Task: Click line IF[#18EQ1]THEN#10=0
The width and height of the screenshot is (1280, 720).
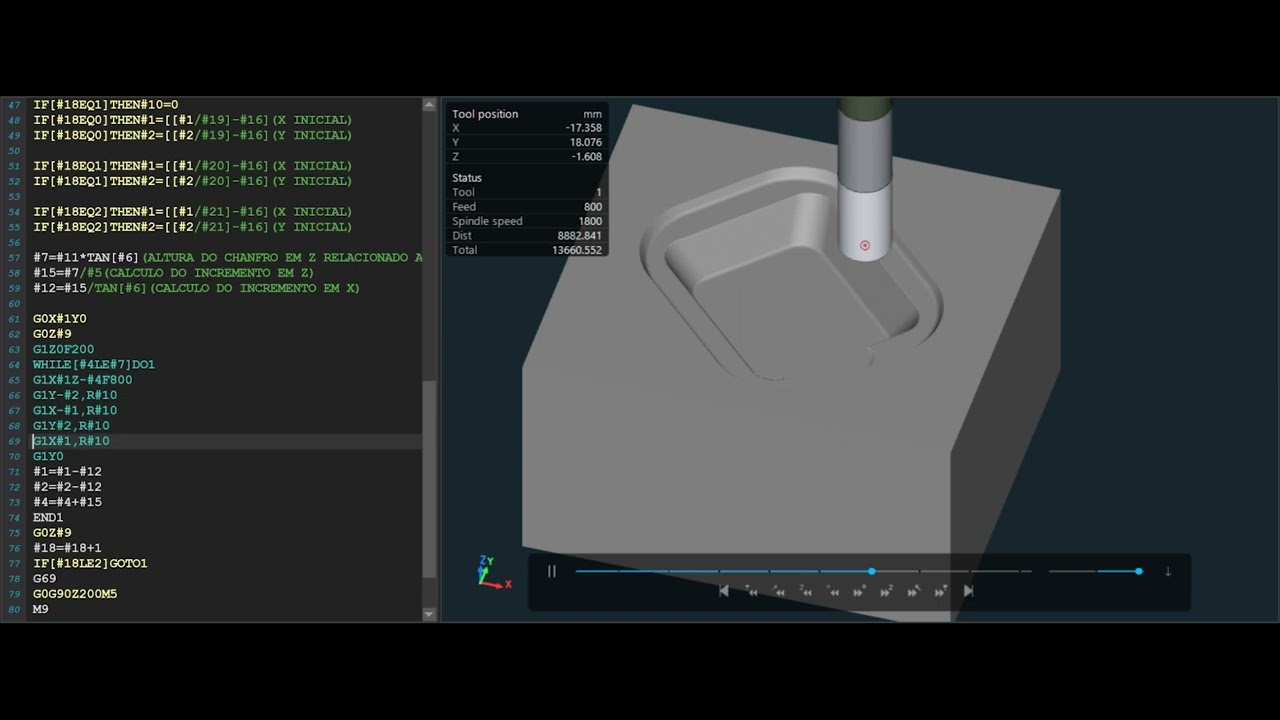Action: coord(105,105)
